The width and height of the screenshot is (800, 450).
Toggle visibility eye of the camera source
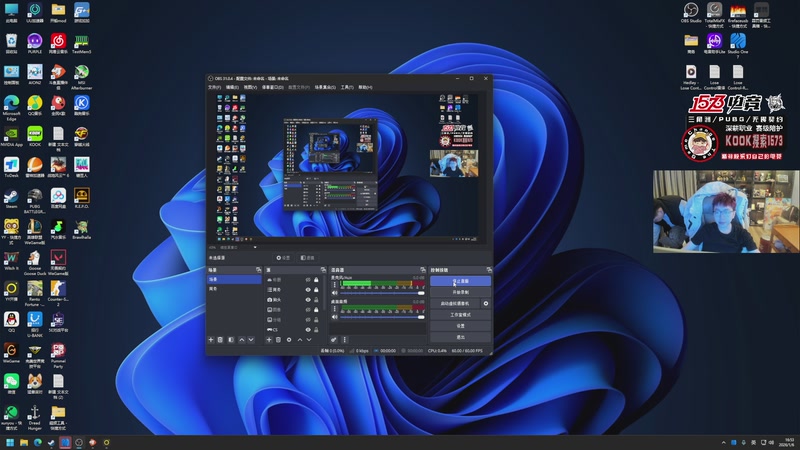point(308,299)
